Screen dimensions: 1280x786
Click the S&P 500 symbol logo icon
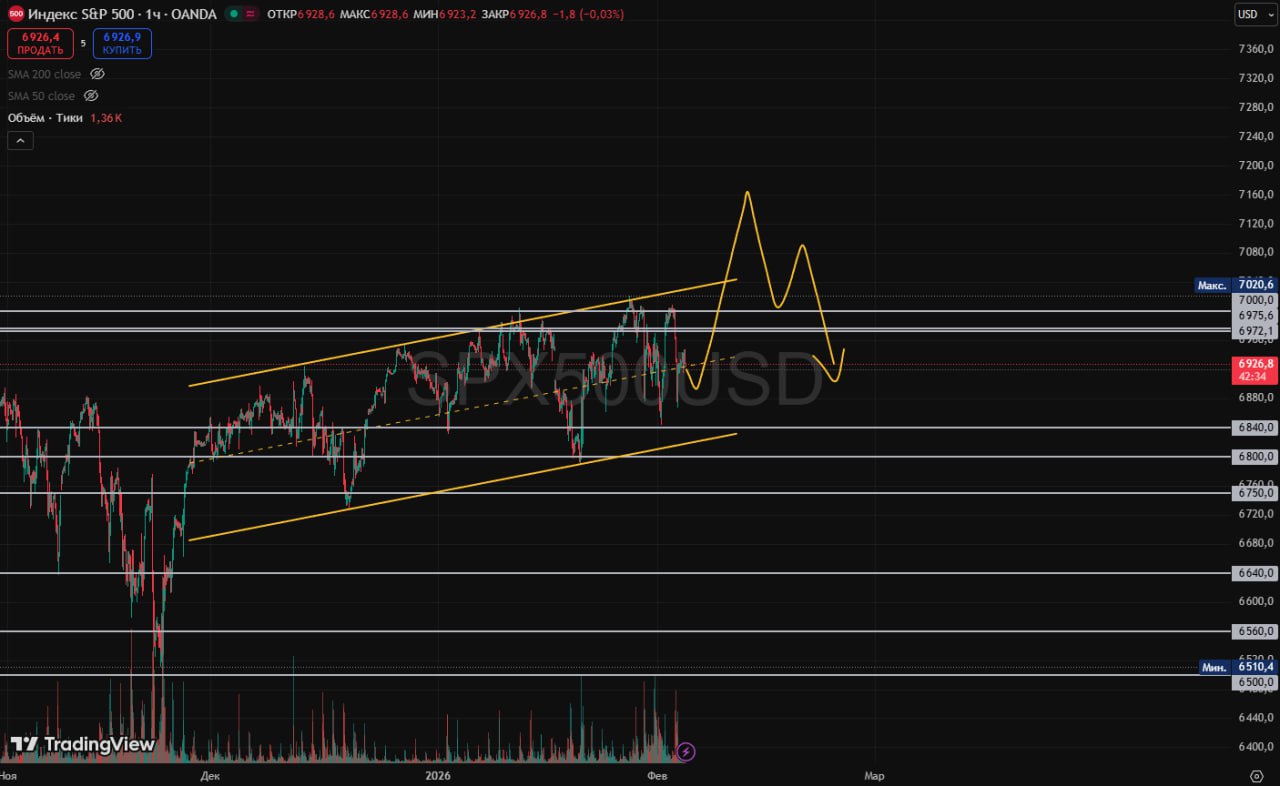pos(15,14)
